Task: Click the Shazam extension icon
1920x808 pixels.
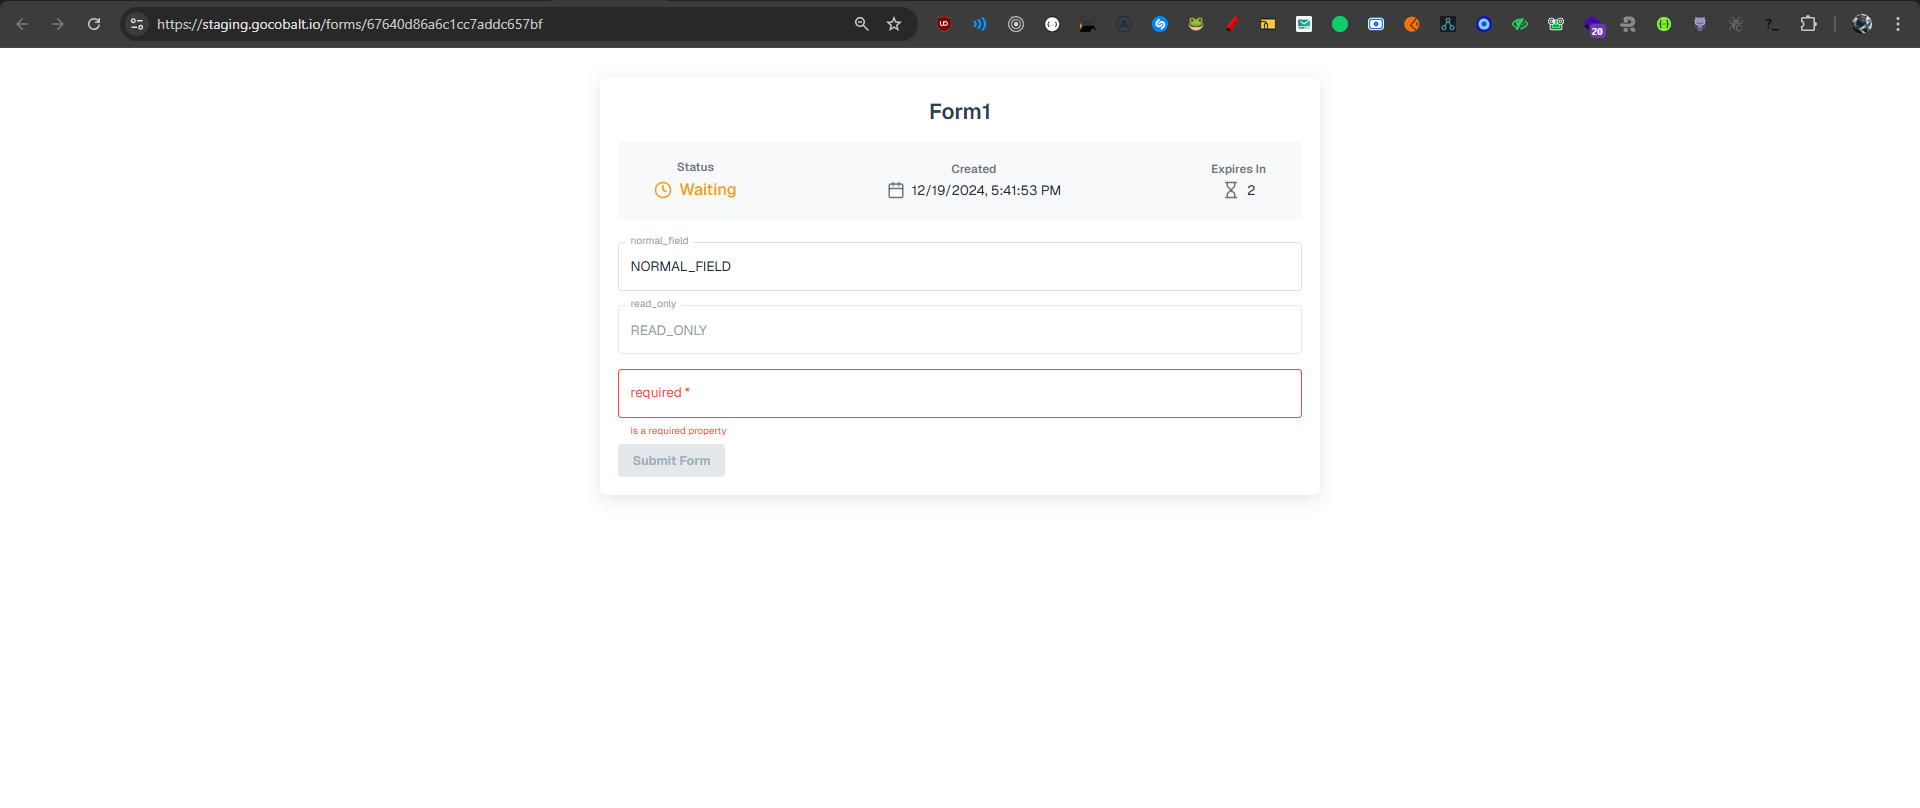Action: point(1160,24)
